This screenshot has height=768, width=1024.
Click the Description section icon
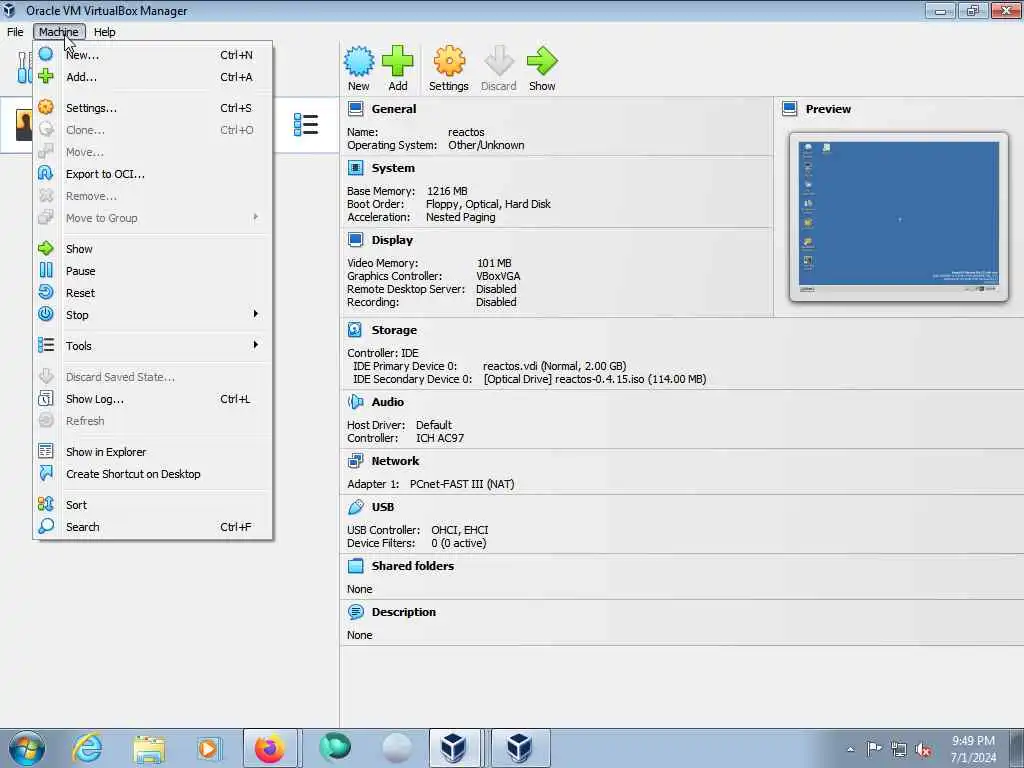[355, 612]
